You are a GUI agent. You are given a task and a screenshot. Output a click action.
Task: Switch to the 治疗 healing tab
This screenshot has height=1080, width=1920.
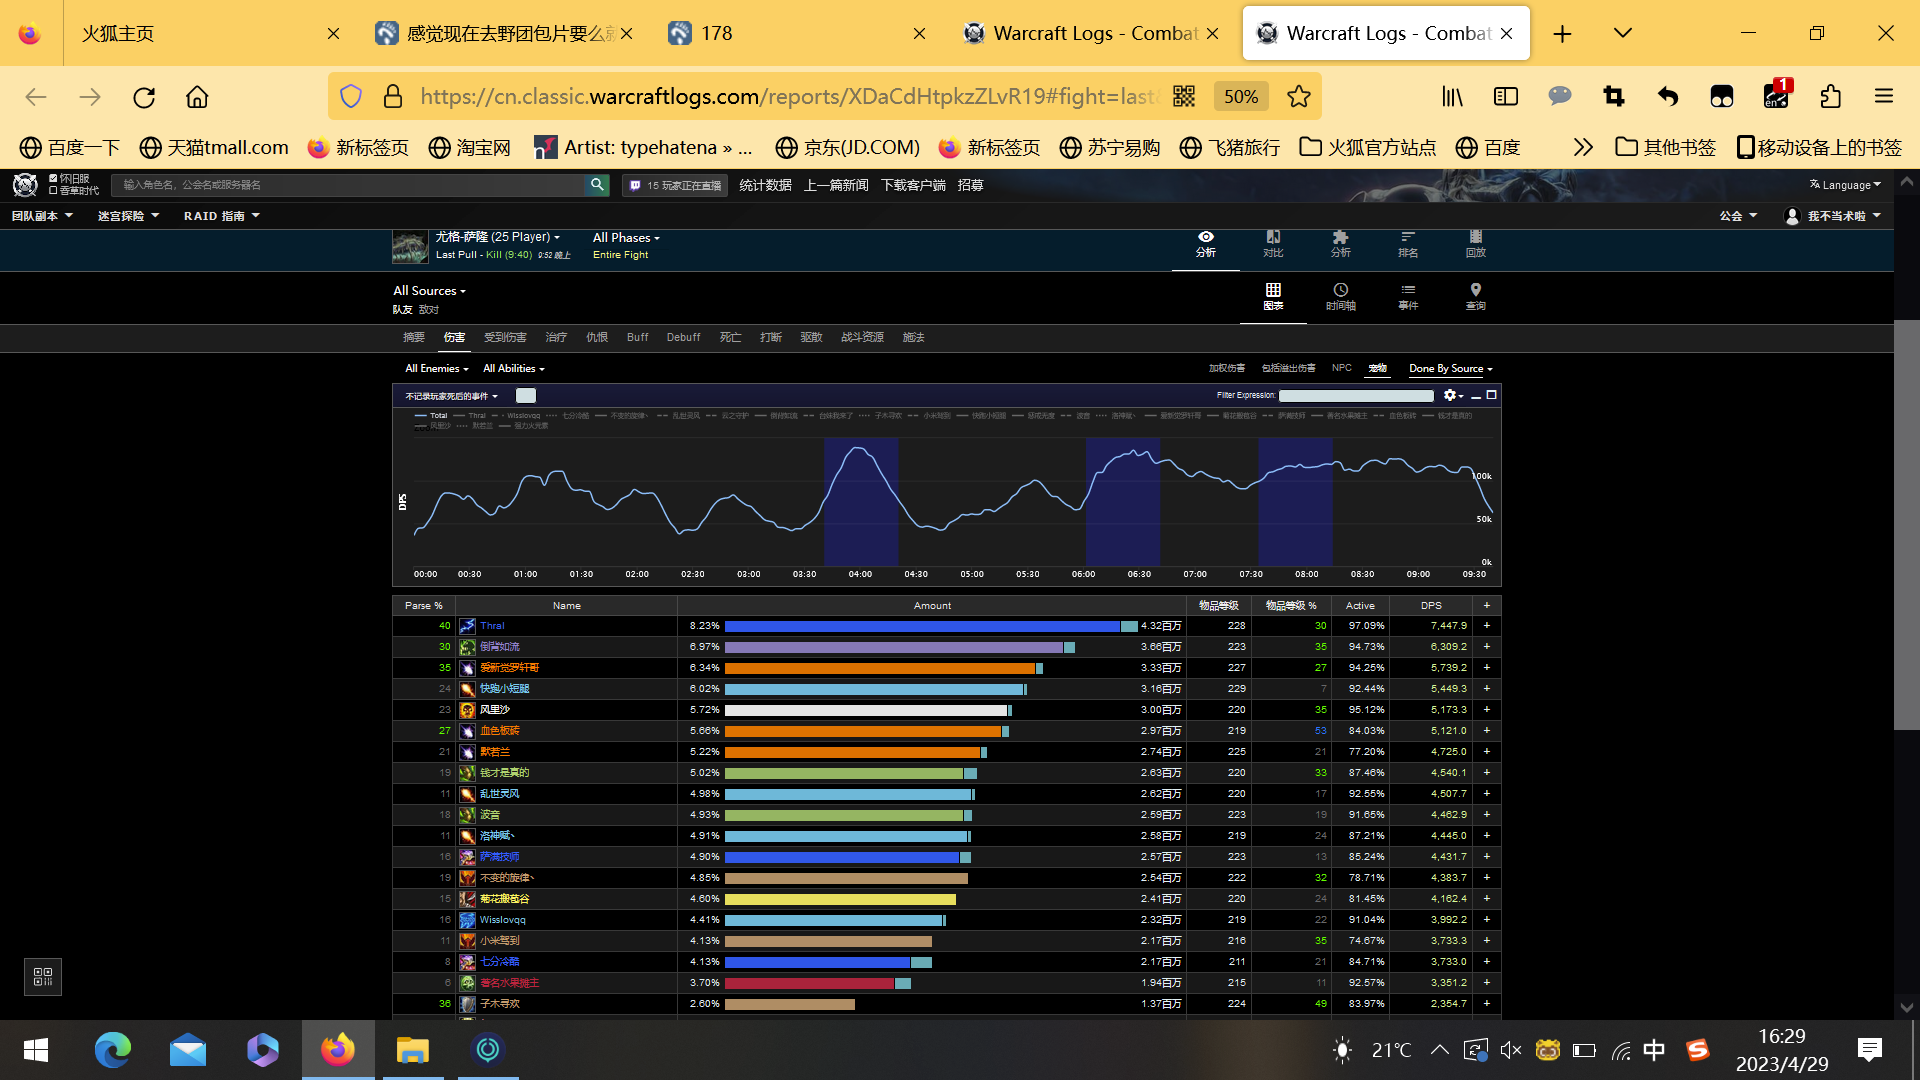pyautogui.click(x=556, y=337)
